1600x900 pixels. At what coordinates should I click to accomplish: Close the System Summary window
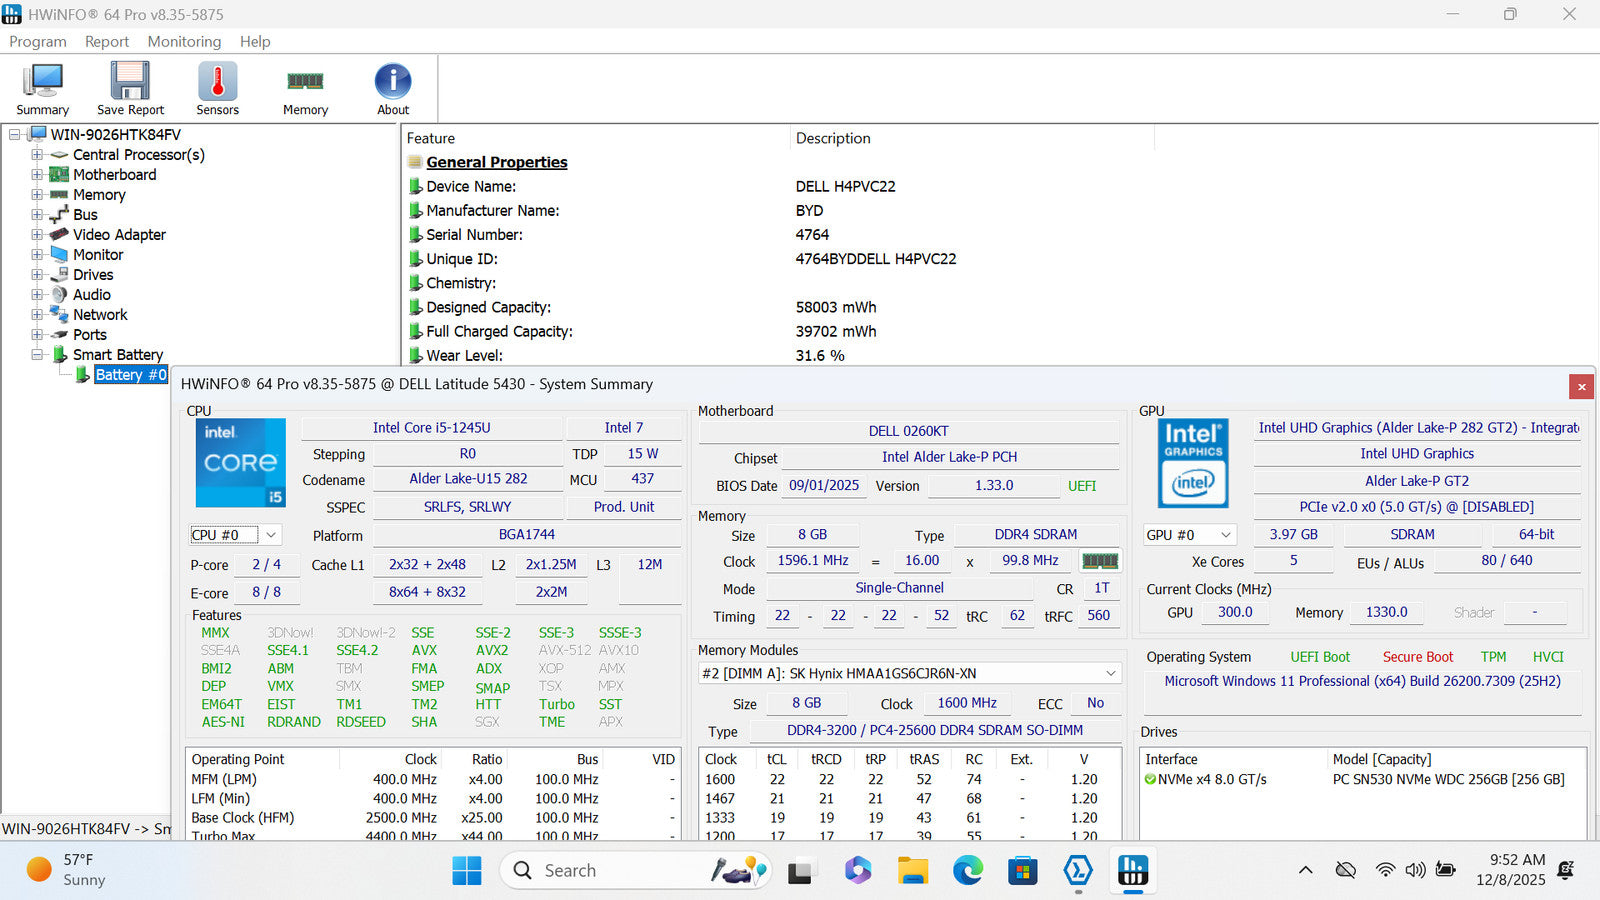pos(1581,386)
